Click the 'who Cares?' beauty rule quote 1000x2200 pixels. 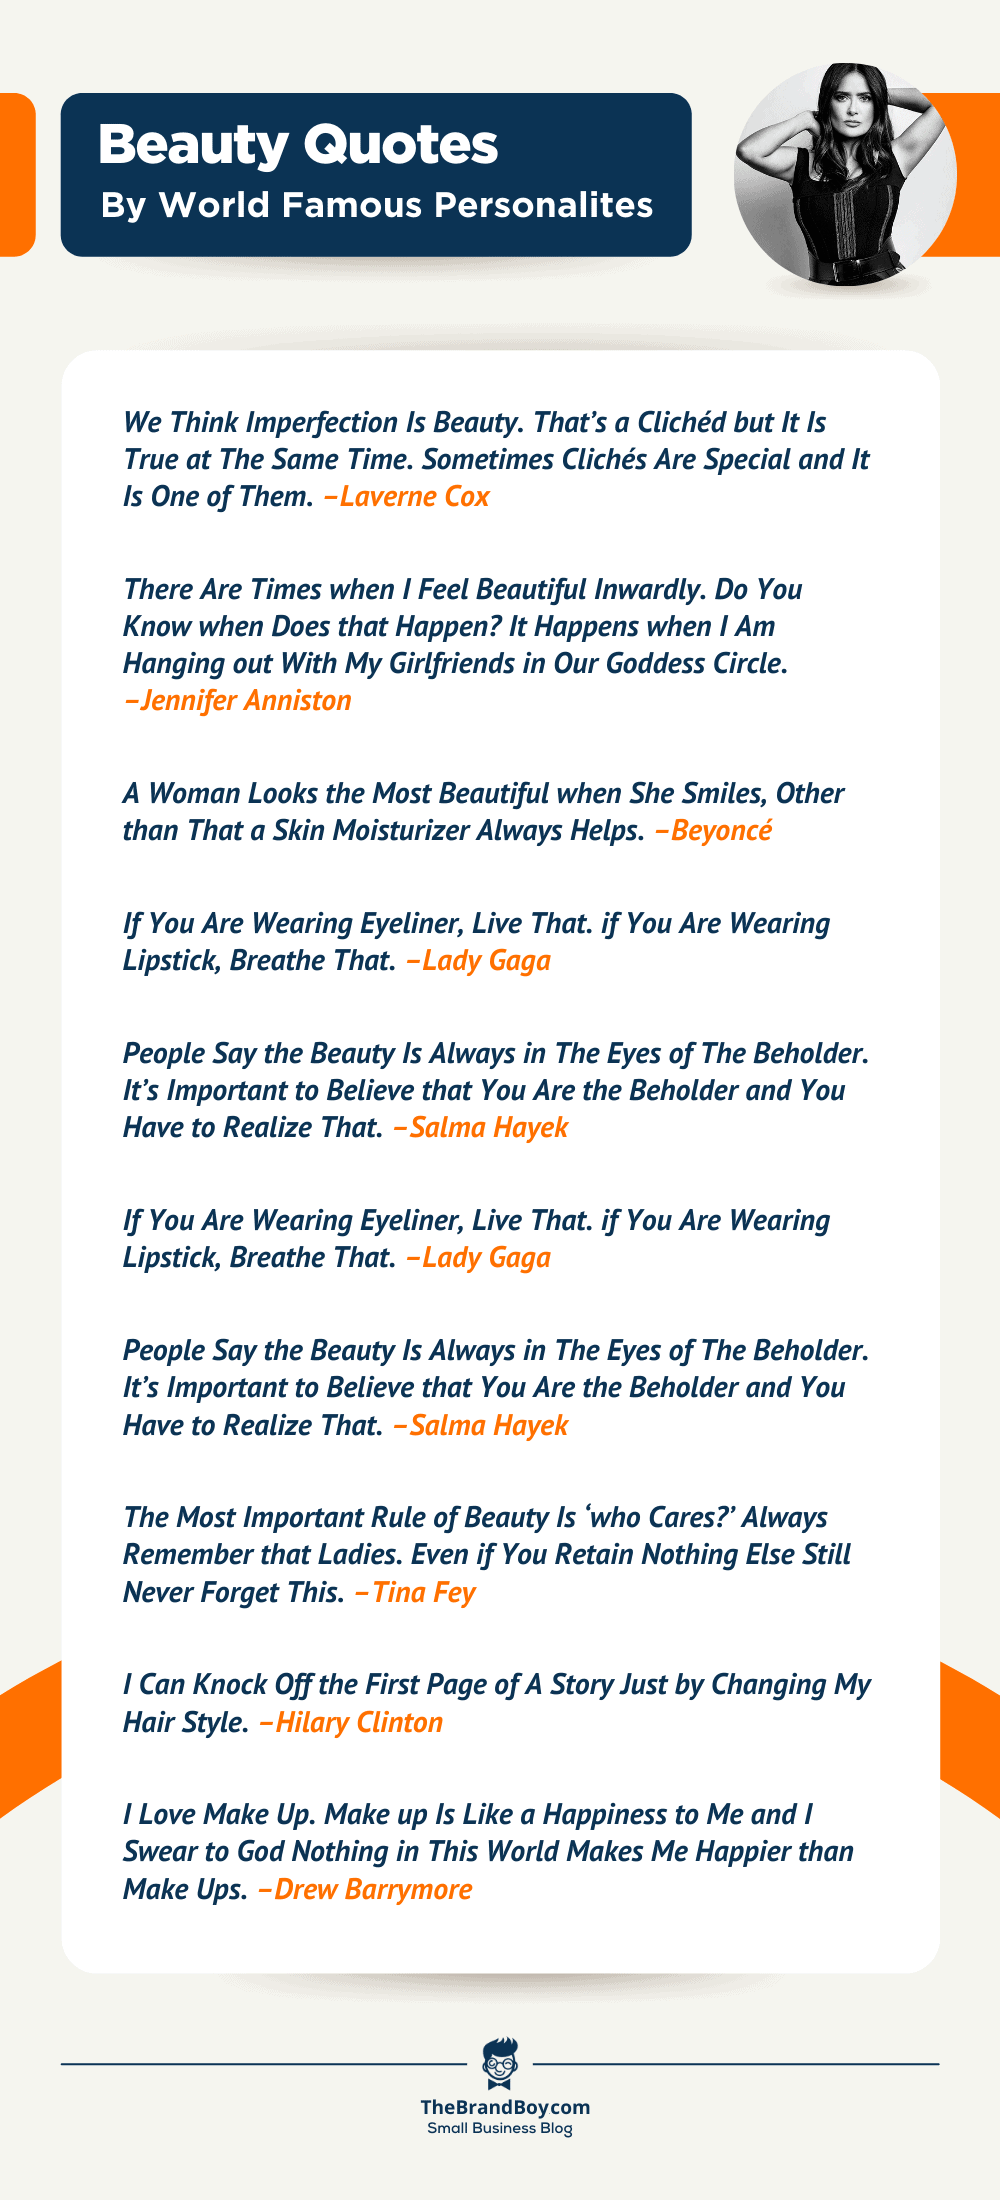coord(487,1555)
